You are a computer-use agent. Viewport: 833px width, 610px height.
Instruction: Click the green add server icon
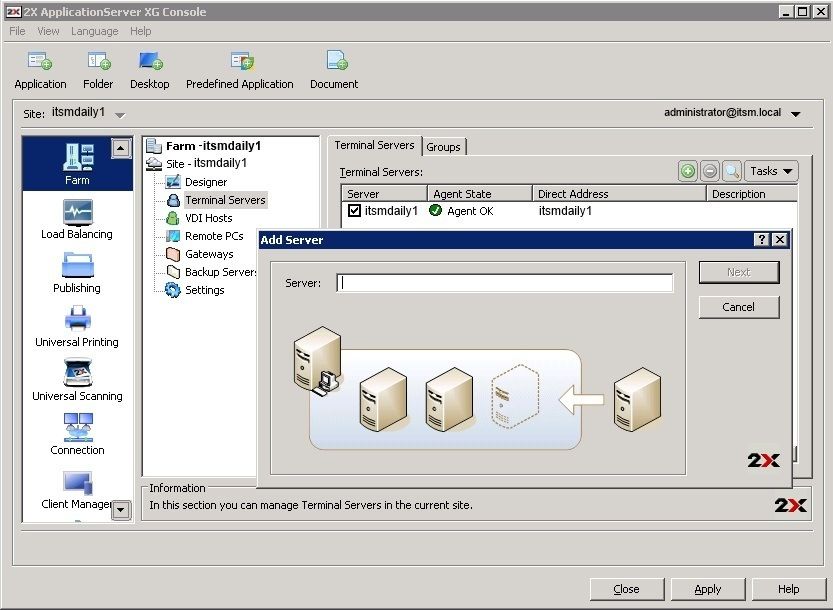[688, 171]
